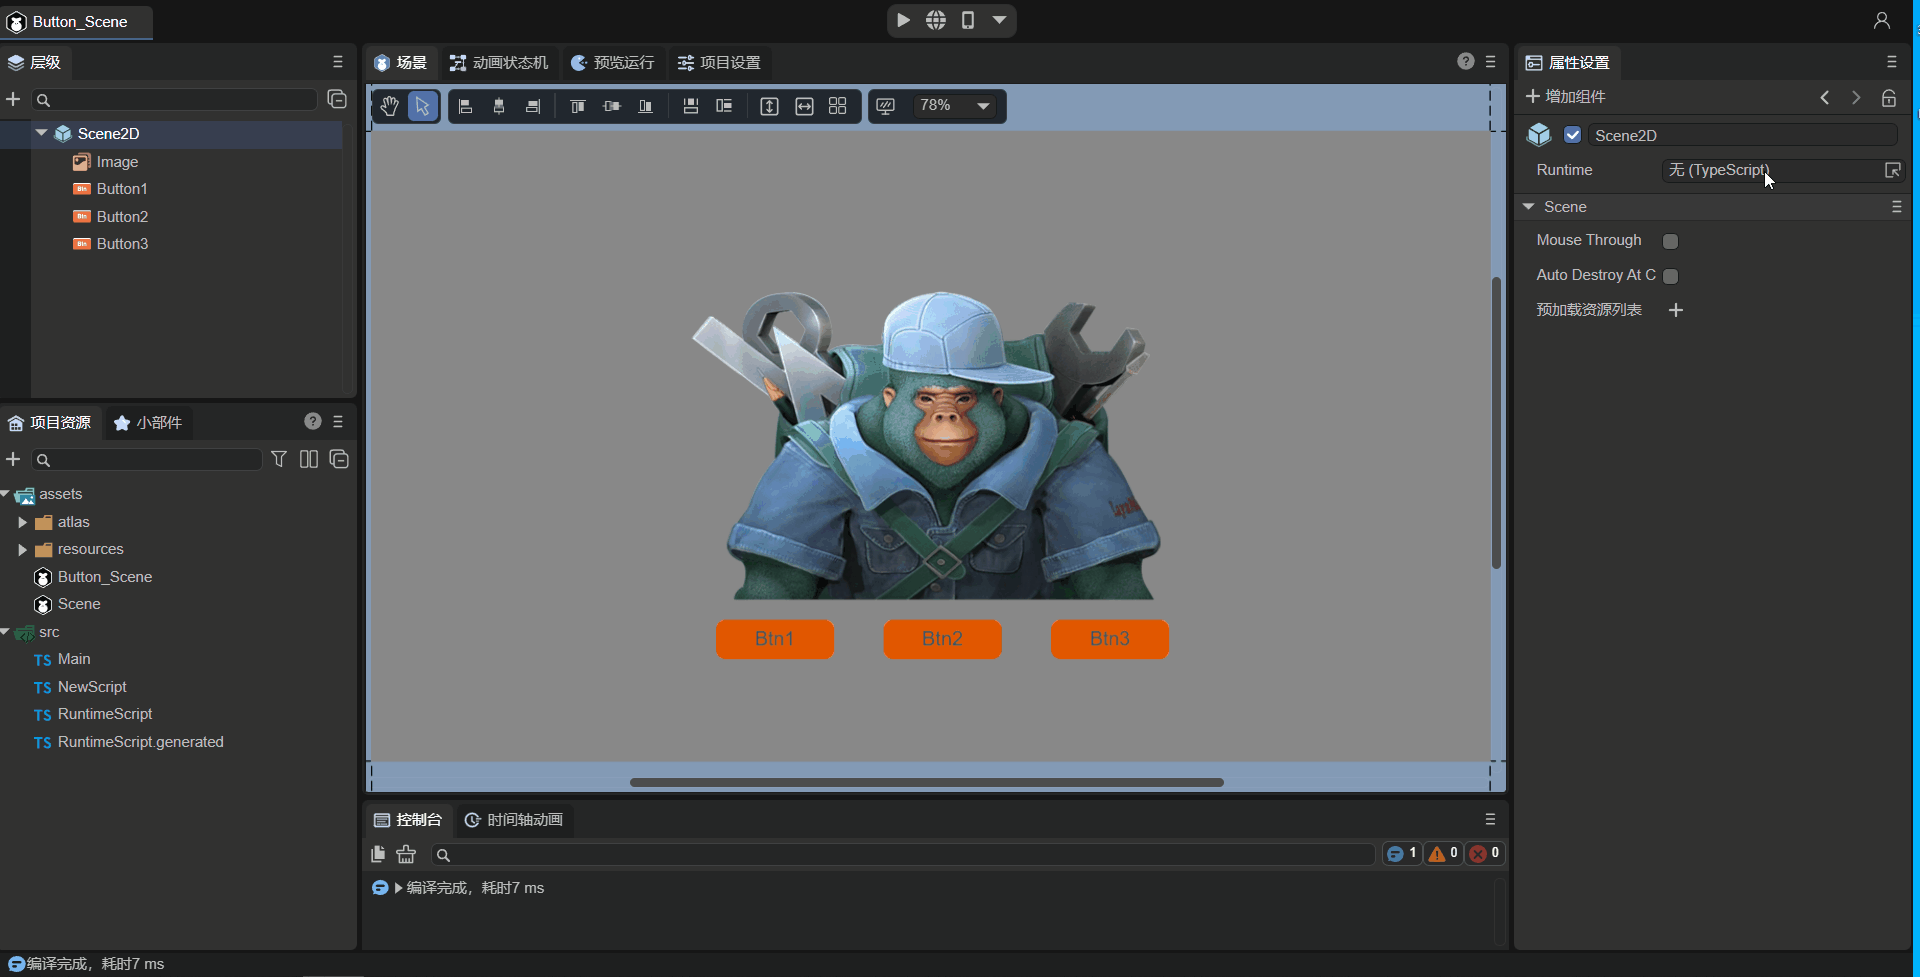Toggle the Auto Destroy checkbox

(x=1670, y=276)
